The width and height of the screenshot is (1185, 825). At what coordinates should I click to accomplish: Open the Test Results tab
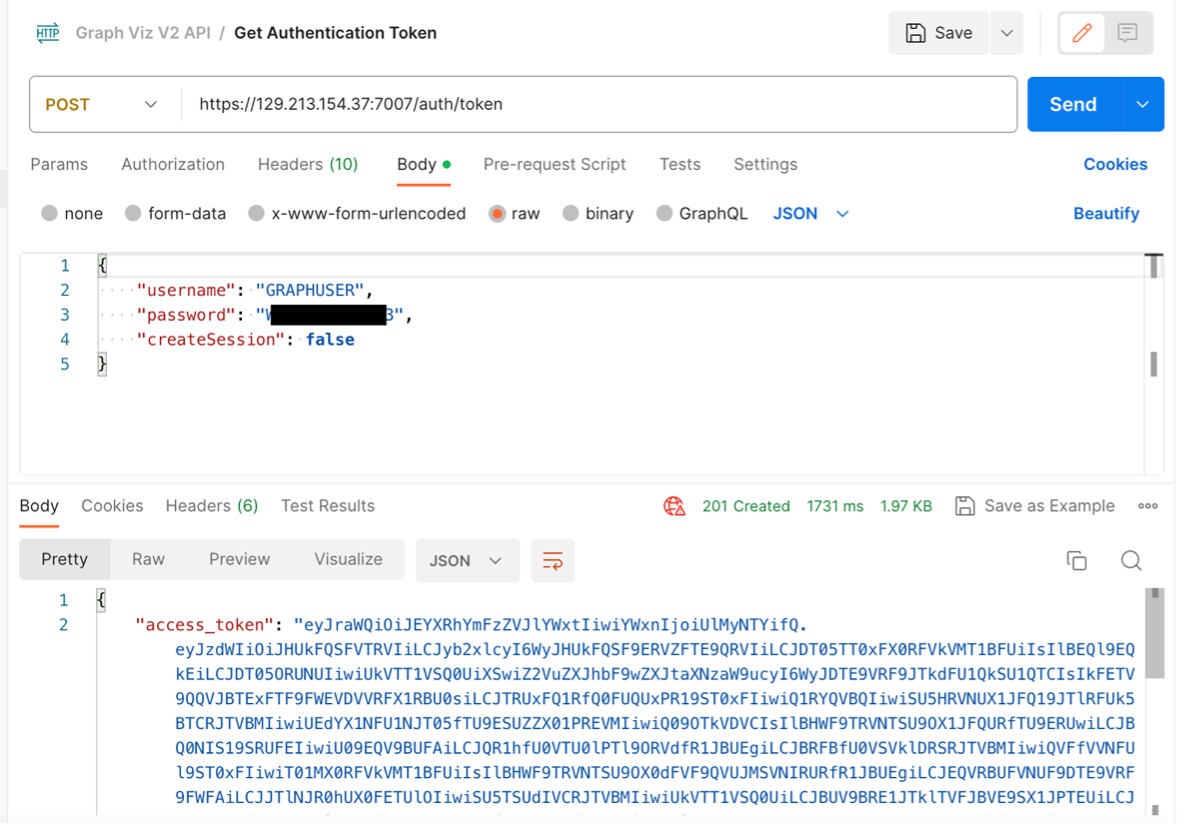[327, 505]
